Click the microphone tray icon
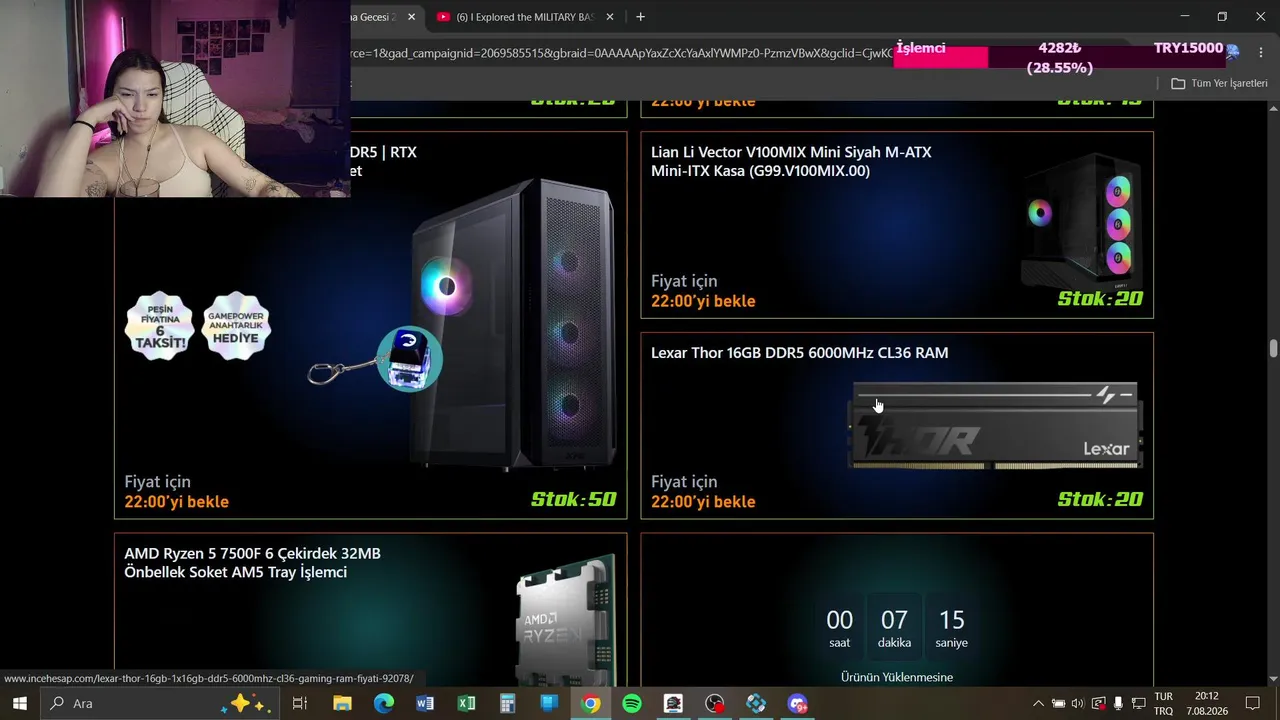 [x=1118, y=703]
